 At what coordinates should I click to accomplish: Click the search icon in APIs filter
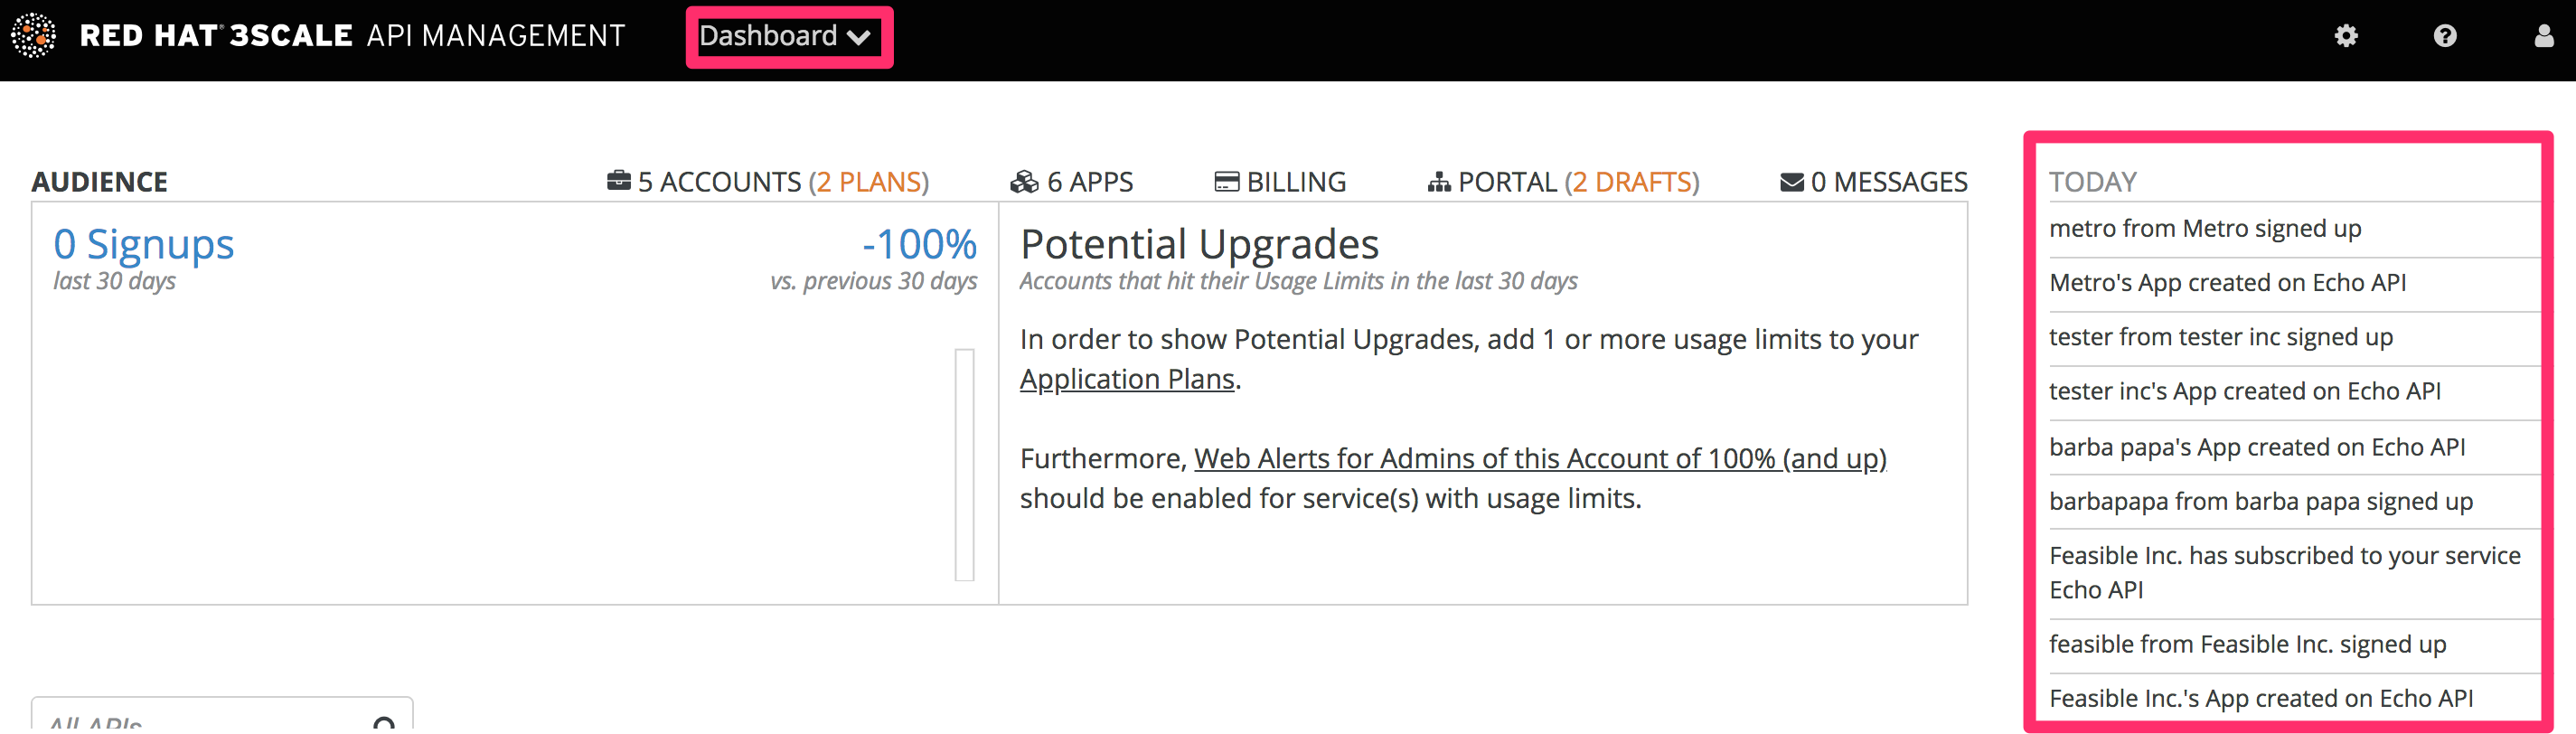tap(384, 723)
